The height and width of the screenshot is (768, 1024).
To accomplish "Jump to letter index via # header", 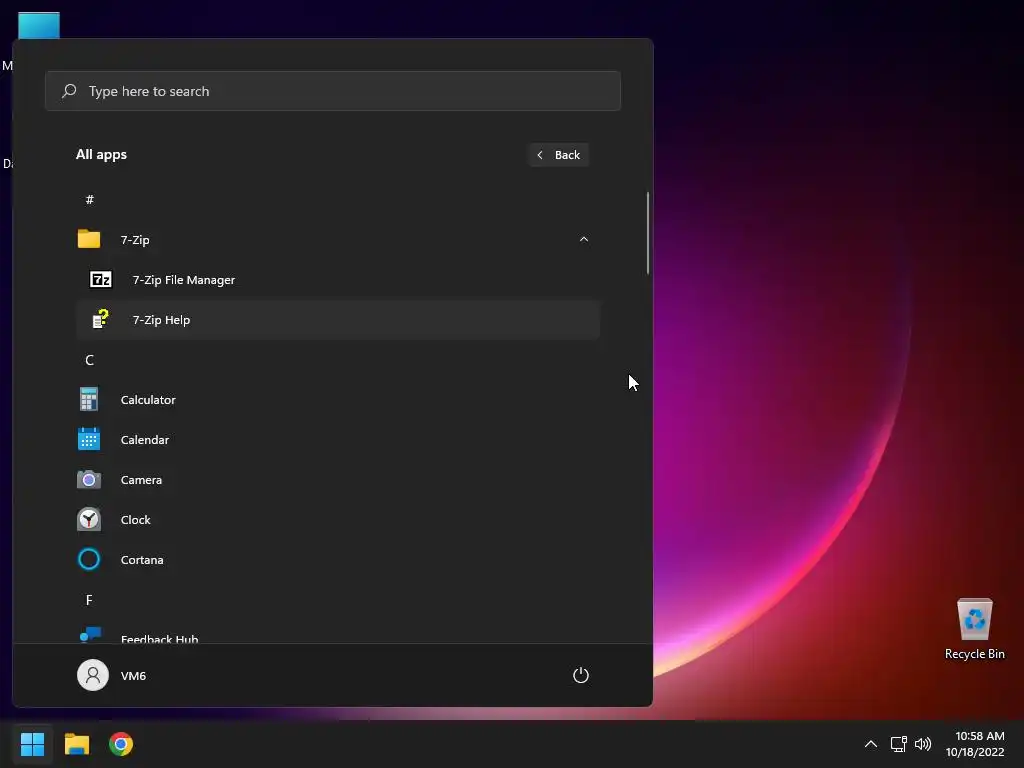I will pos(89,199).
